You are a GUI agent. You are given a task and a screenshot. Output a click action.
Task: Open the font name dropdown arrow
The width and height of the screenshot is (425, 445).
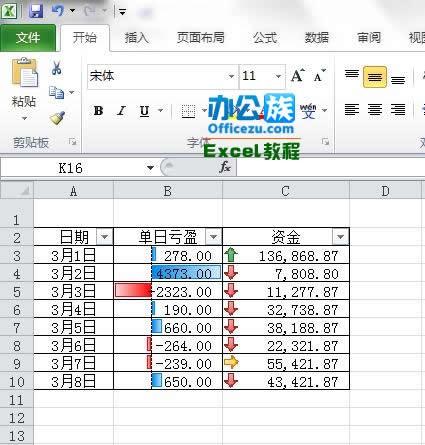click(231, 77)
